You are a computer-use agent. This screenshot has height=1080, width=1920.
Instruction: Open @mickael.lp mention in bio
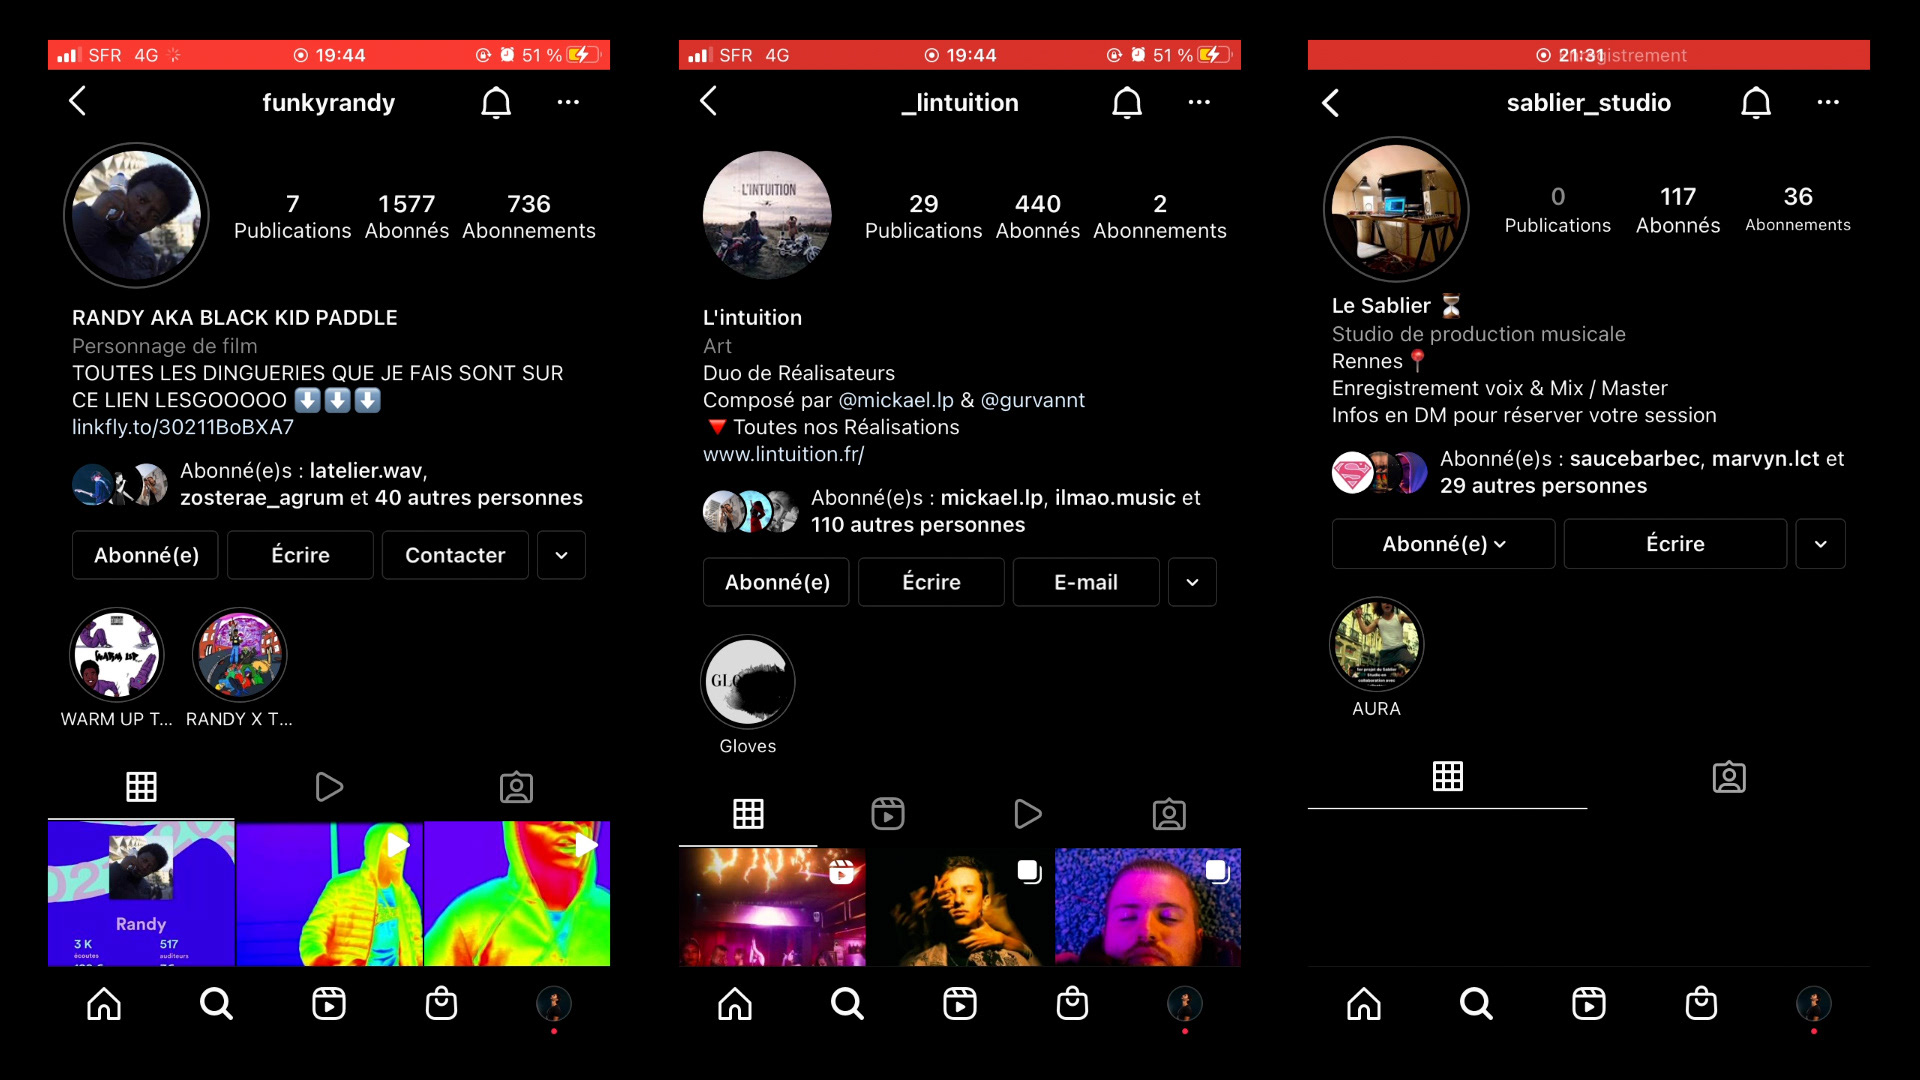[x=896, y=400]
